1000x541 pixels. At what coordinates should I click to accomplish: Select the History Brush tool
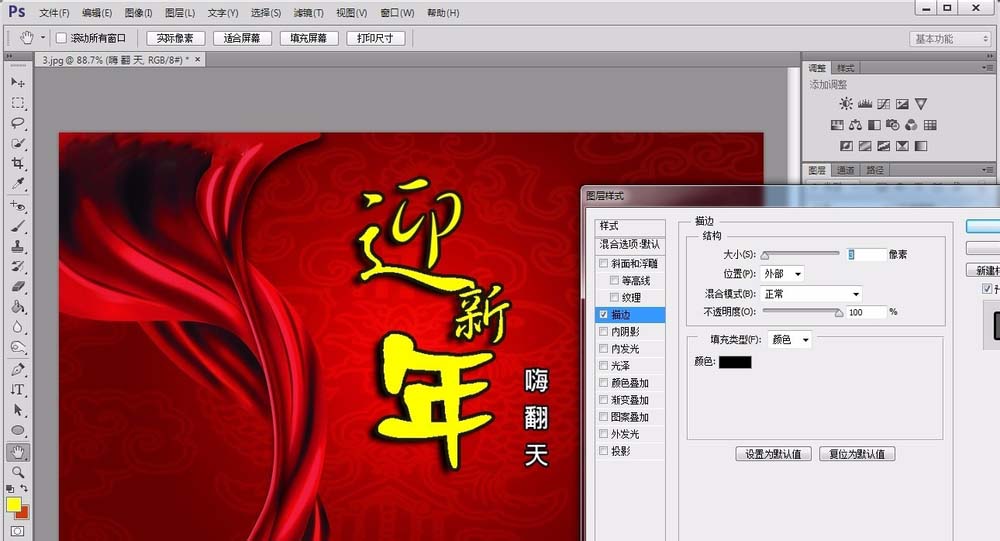[18, 267]
